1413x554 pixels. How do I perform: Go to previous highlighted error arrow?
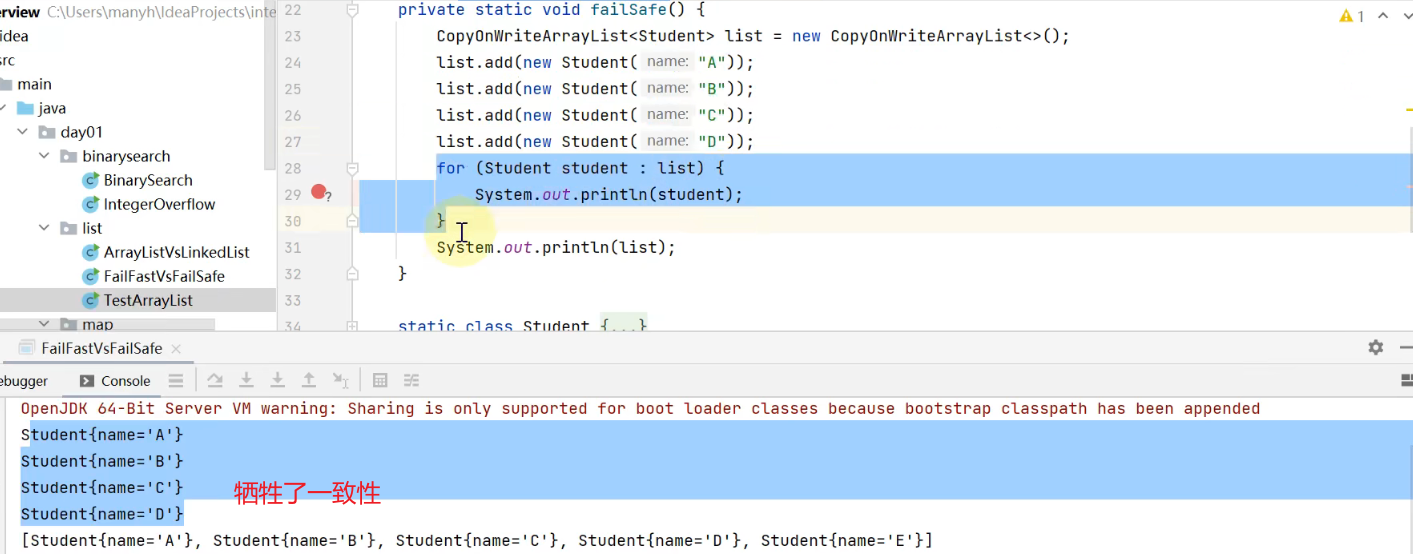pos(1384,16)
